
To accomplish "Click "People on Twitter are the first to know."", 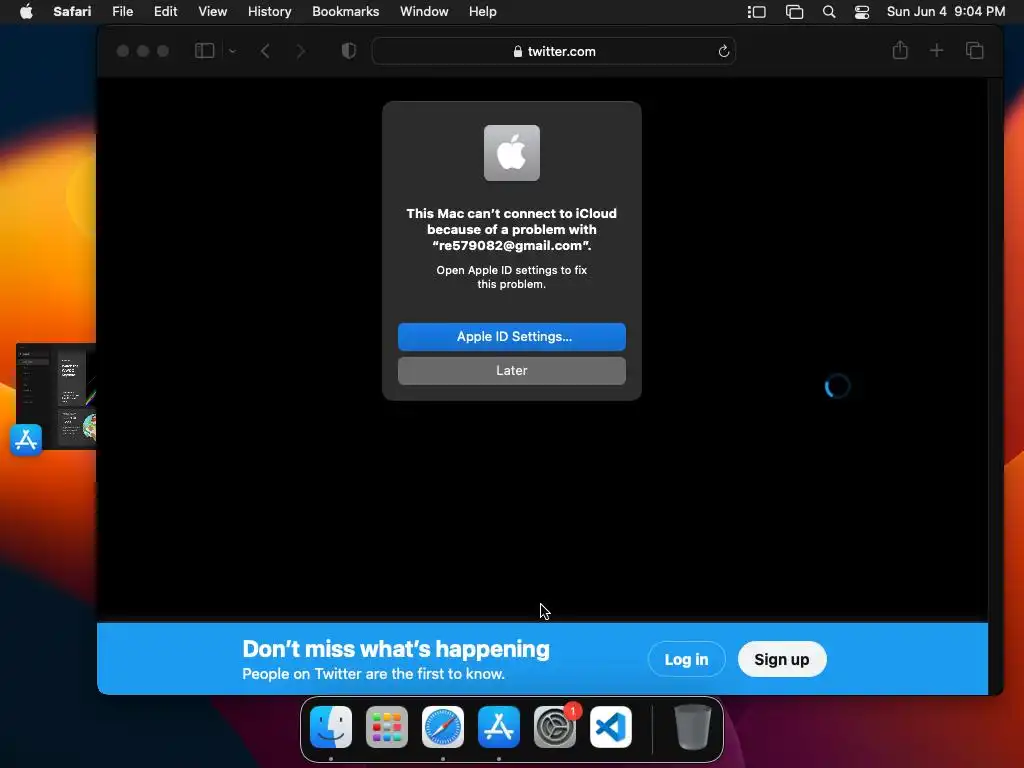I will click(x=374, y=674).
